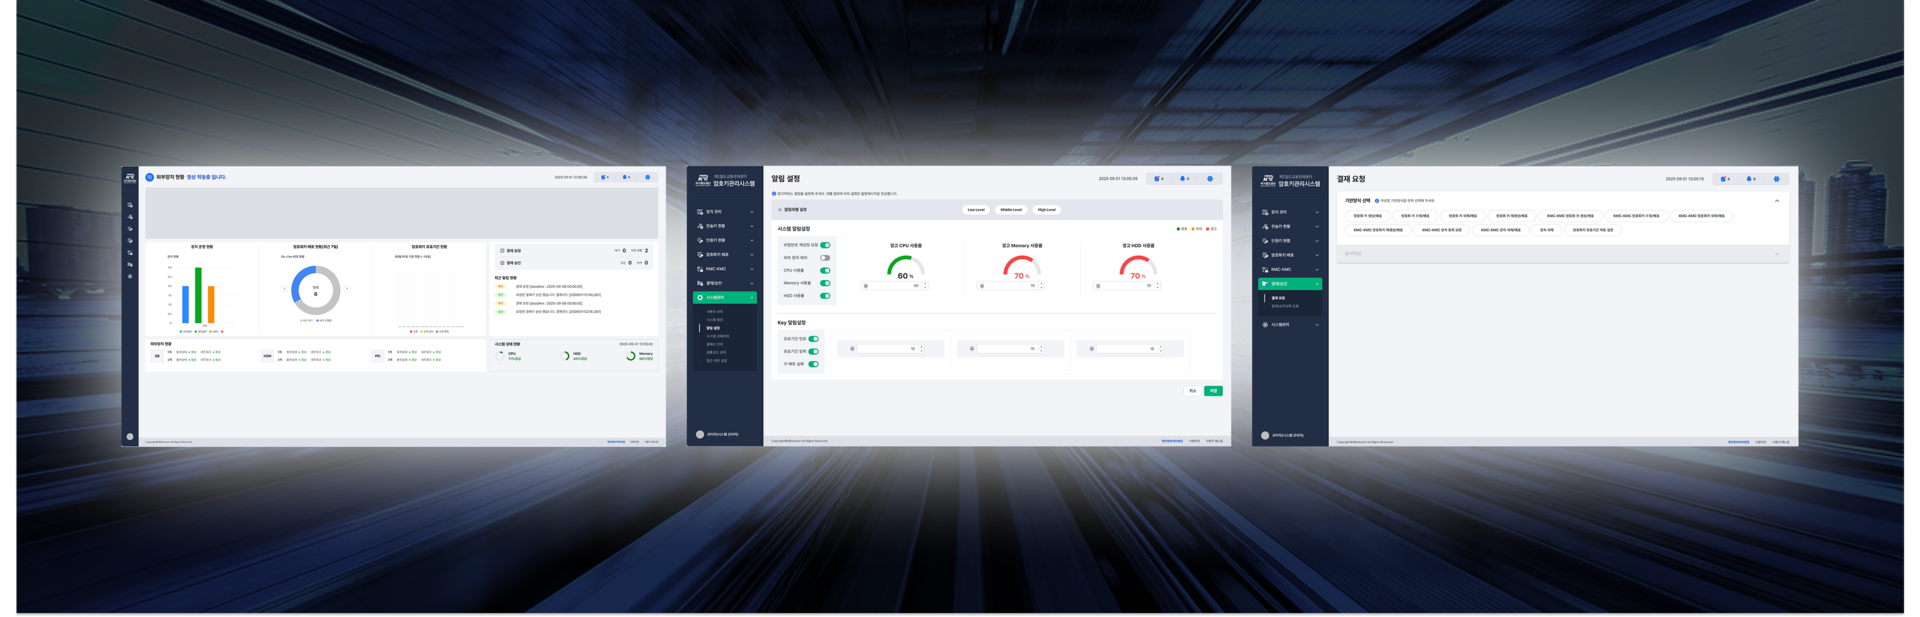Screen dimensions: 1920x617
Task: Toggle the 유효기간 만료 key alert switch
Action: click(x=813, y=339)
